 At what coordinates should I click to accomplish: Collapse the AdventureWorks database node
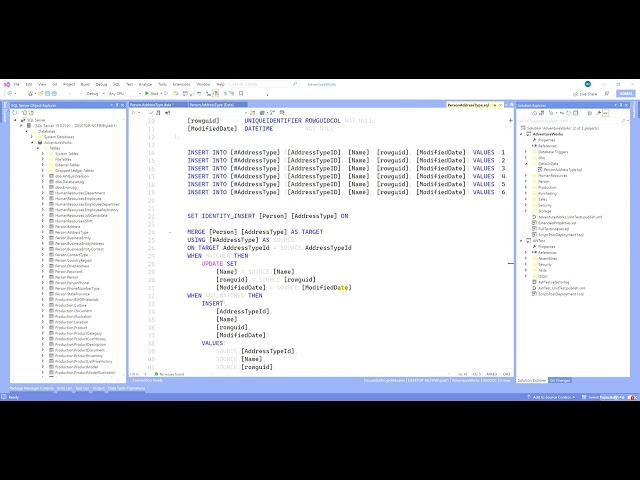pyautogui.click(x=32, y=142)
